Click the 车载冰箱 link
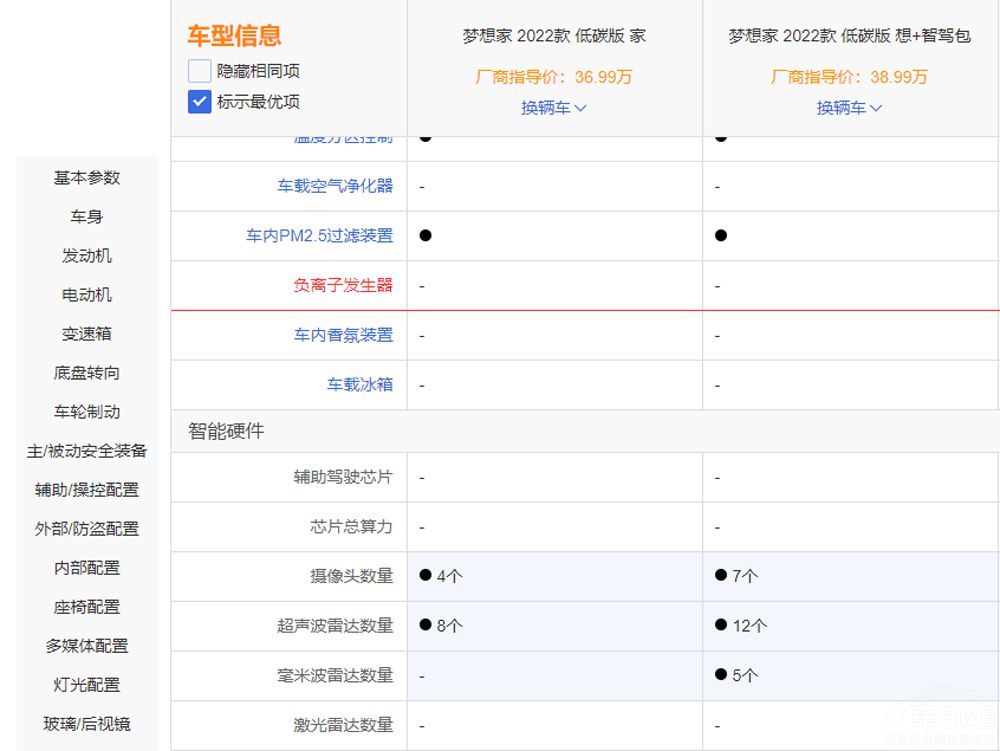1000x751 pixels. [x=359, y=384]
